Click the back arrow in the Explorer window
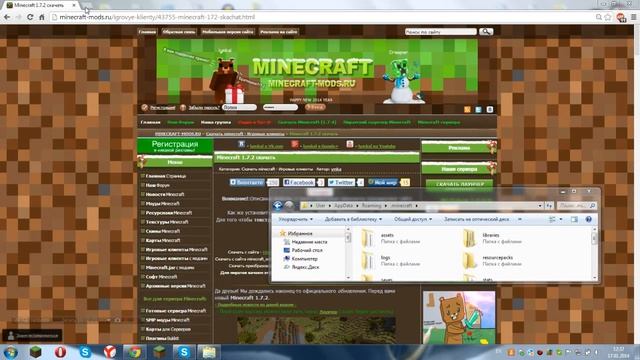The height and width of the screenshot is (360, 640). [x=278, y=206]
